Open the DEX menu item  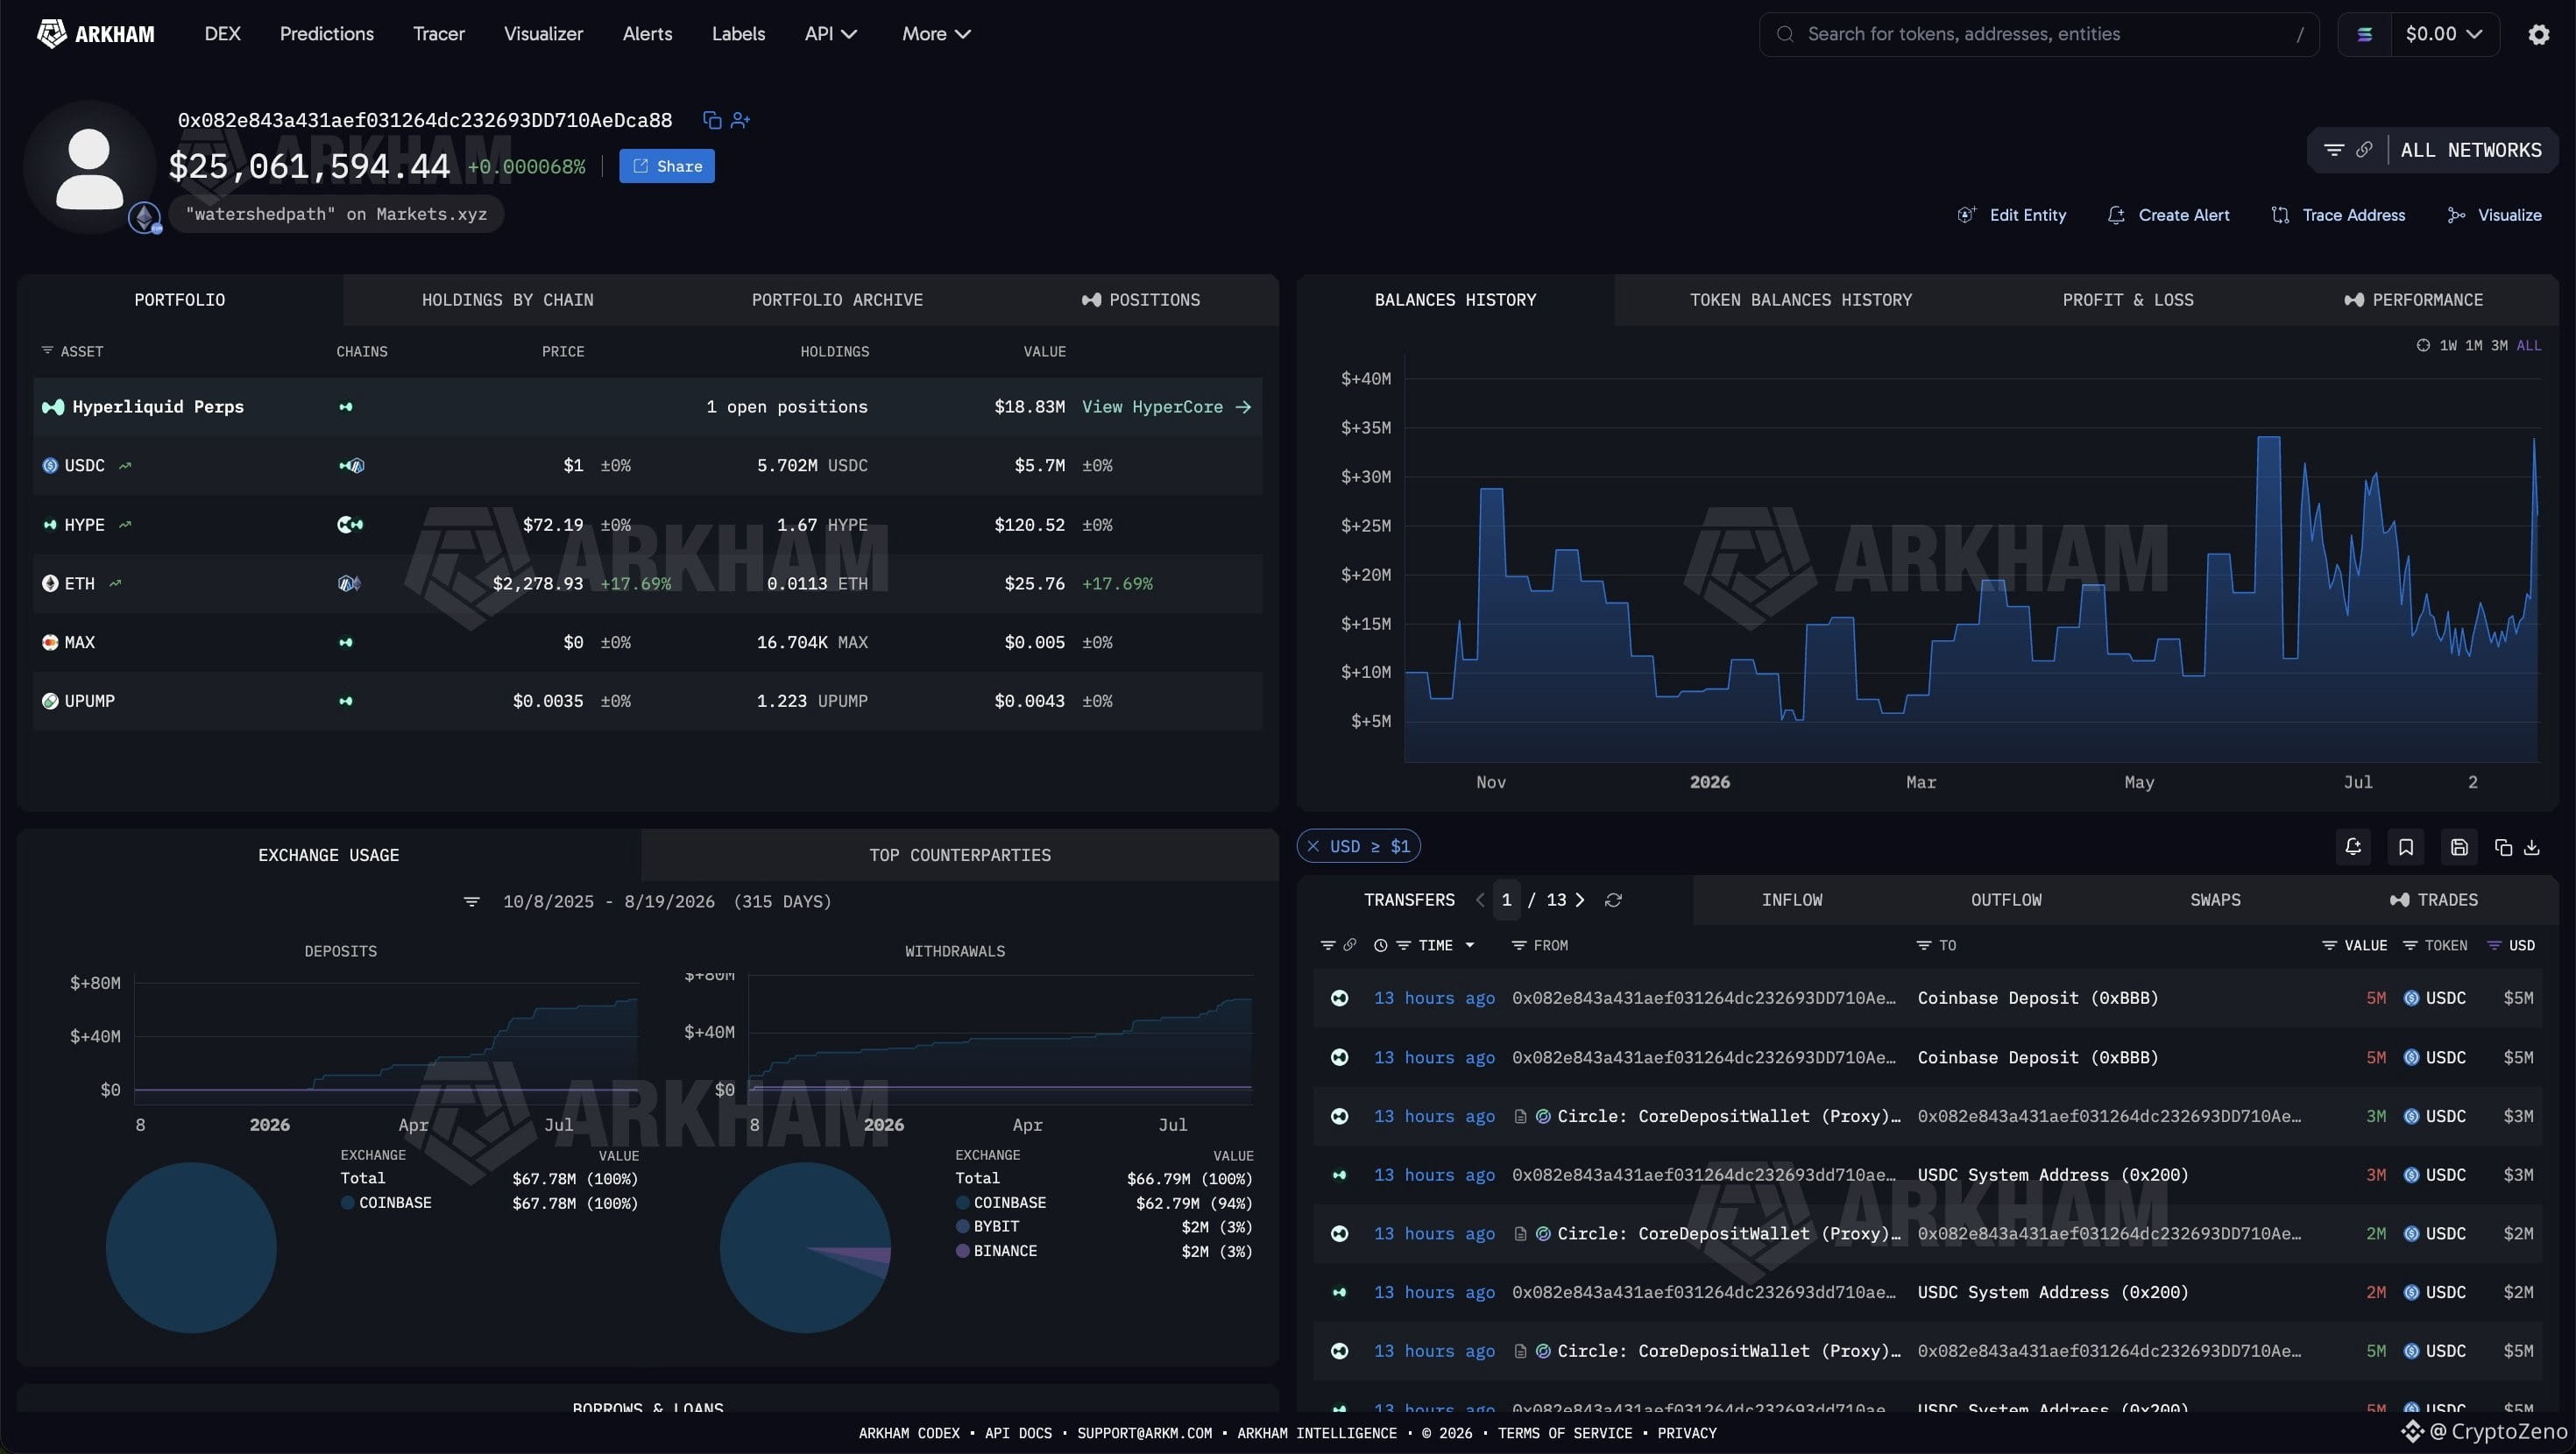tap(222, 34)
